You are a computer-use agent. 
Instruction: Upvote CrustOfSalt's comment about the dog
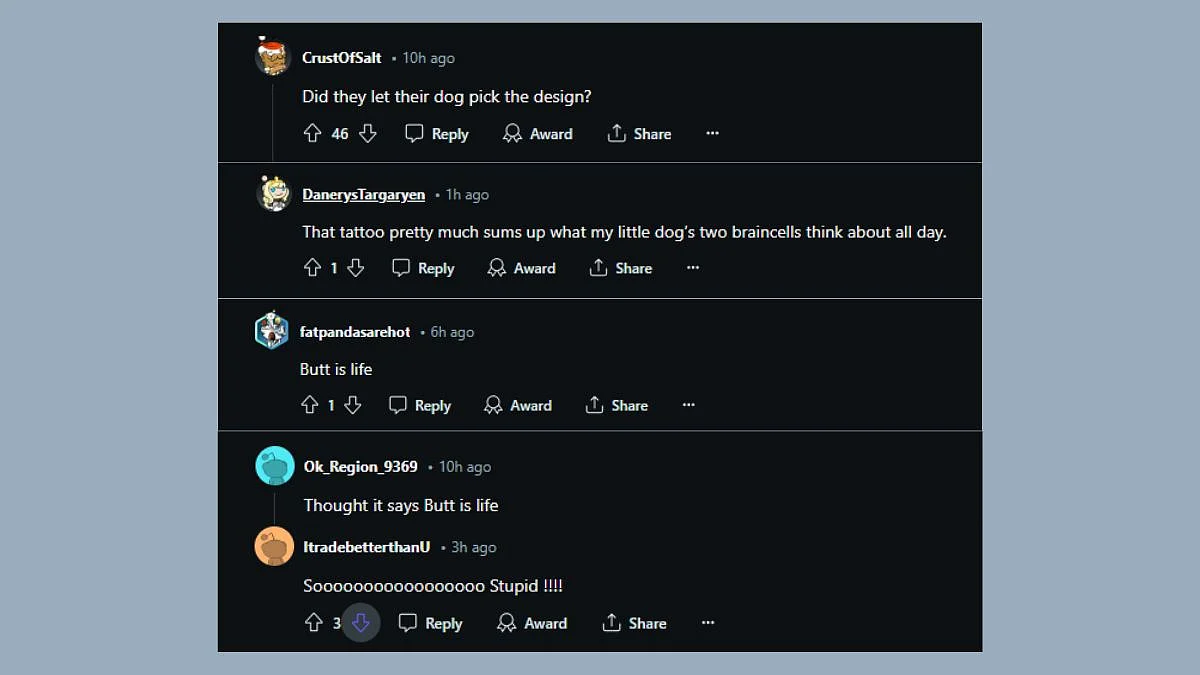tap(312, 133)
